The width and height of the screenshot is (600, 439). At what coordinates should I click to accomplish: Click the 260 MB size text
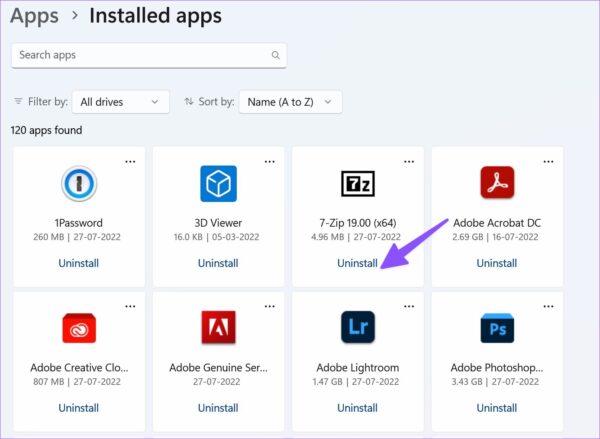pyautogui.click(x=49, y=237)
